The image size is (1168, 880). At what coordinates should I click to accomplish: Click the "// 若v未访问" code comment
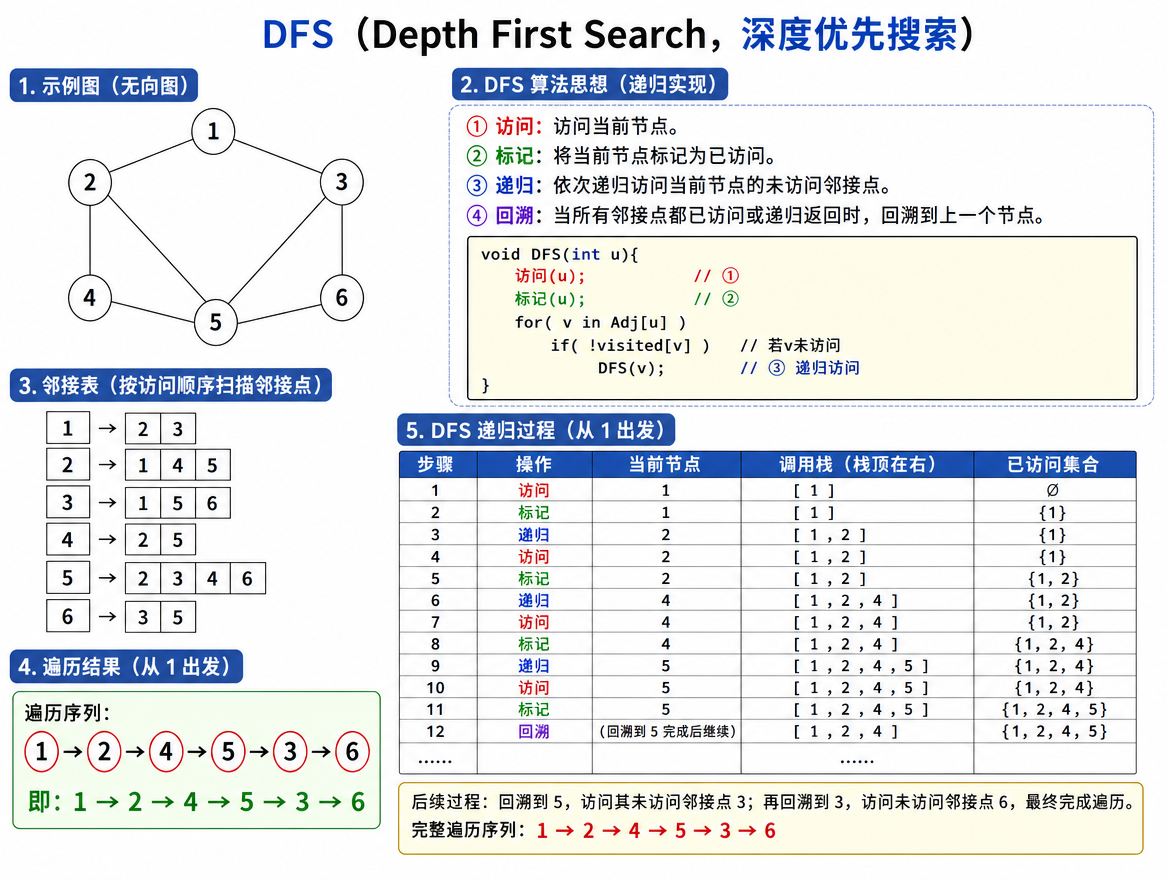click(x=790, y=345)
